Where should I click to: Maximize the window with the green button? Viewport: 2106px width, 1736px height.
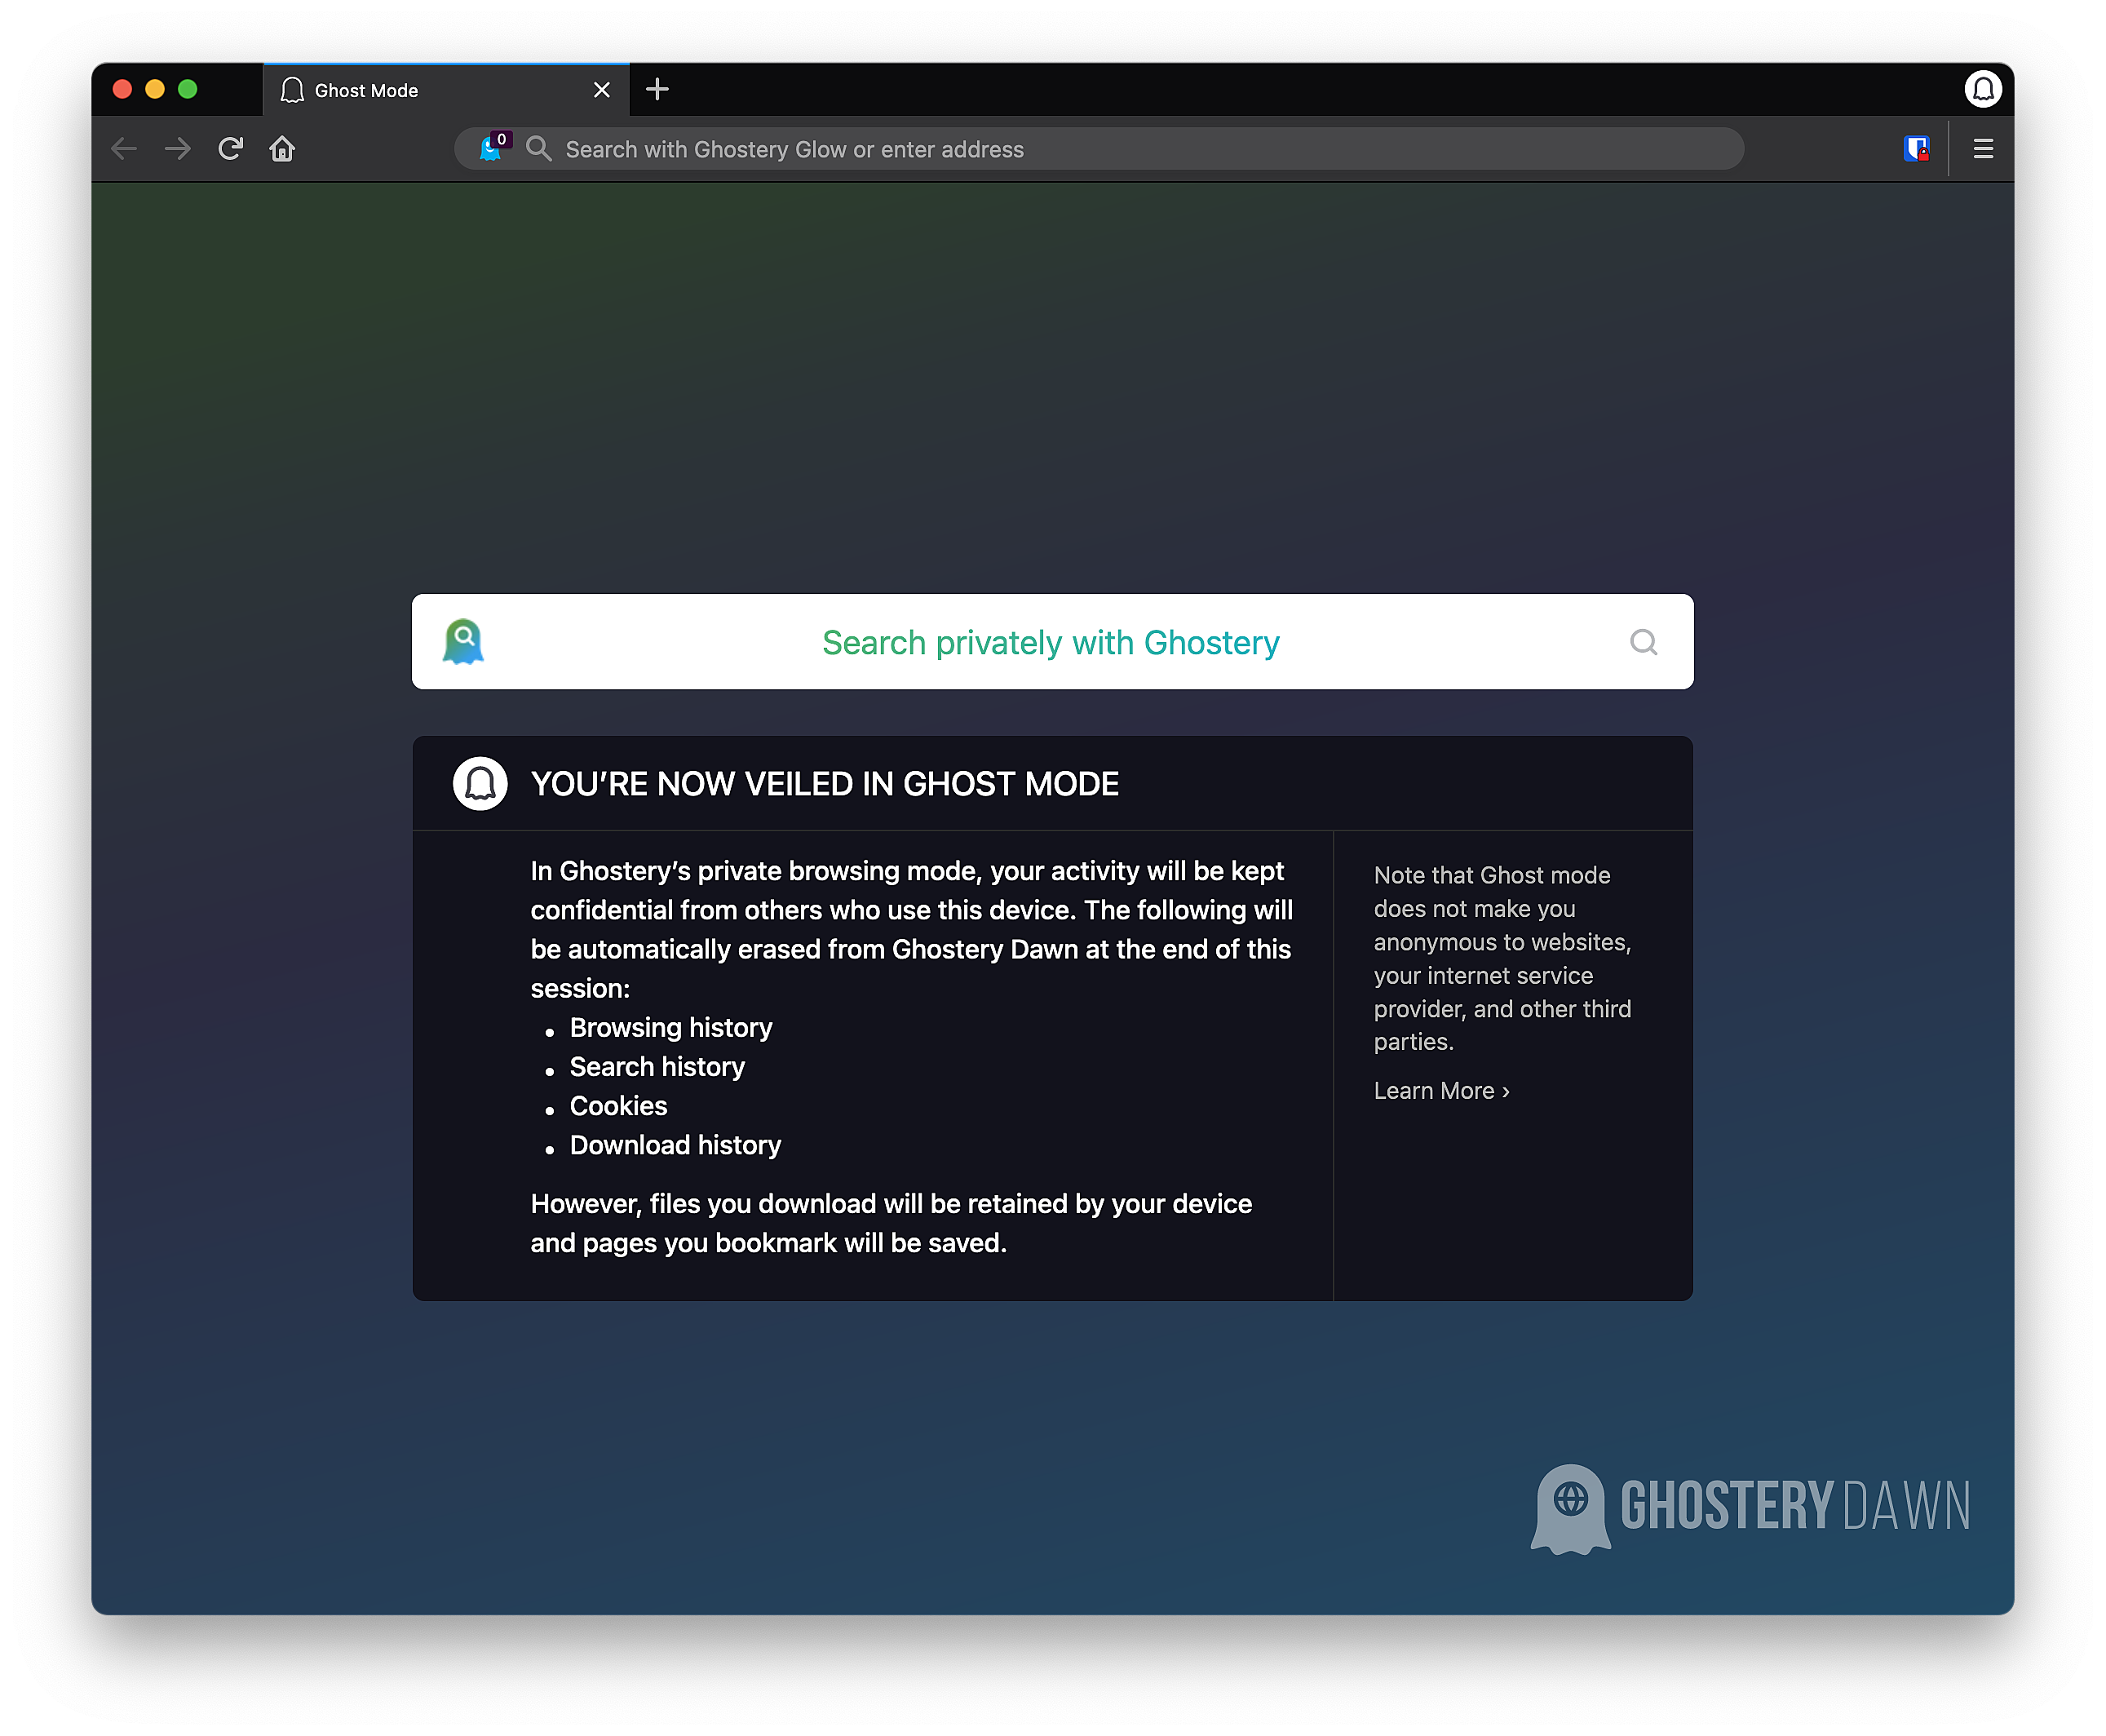coord(188,89)
